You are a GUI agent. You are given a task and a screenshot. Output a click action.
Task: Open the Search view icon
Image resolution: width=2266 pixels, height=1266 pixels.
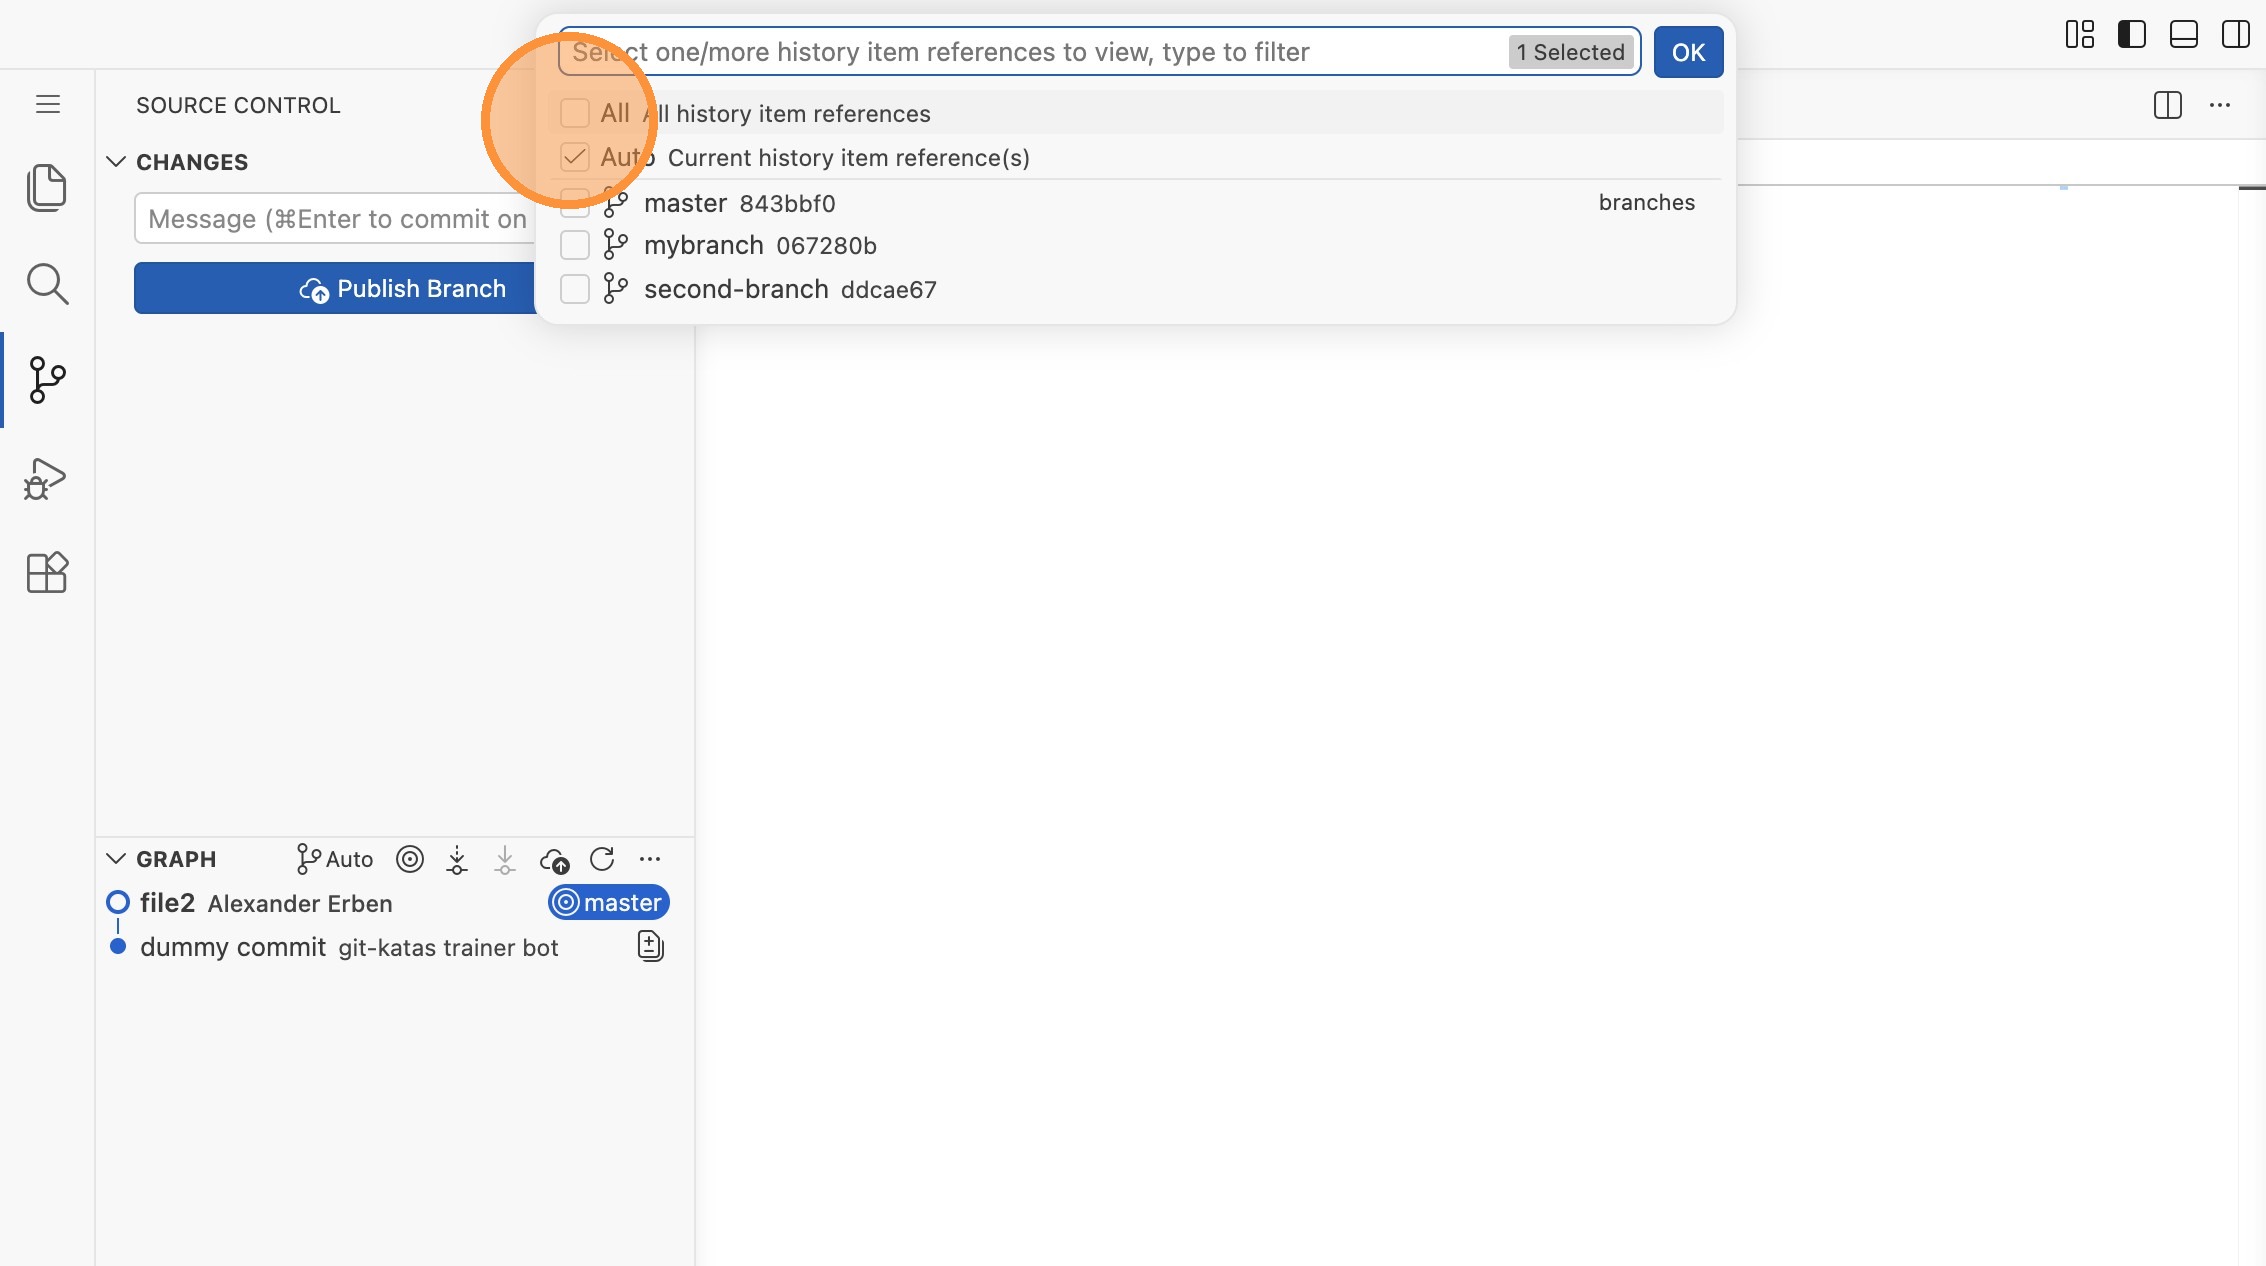pyautogui.click(x=46, y=284)
